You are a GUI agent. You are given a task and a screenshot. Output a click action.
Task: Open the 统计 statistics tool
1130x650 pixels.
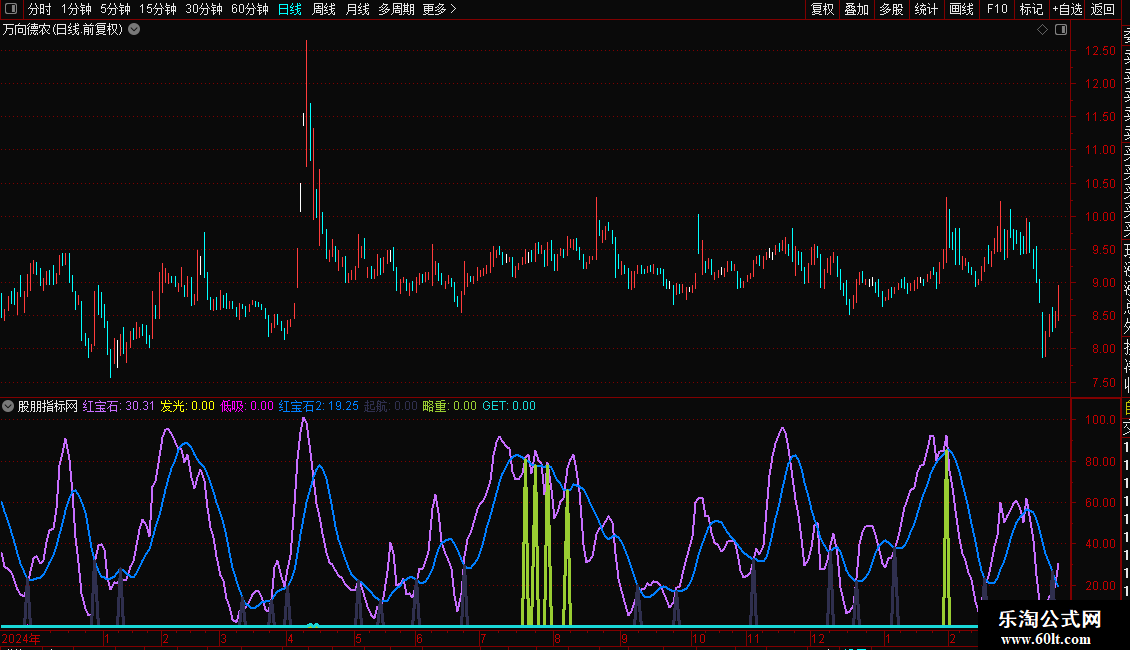point(926,9)
